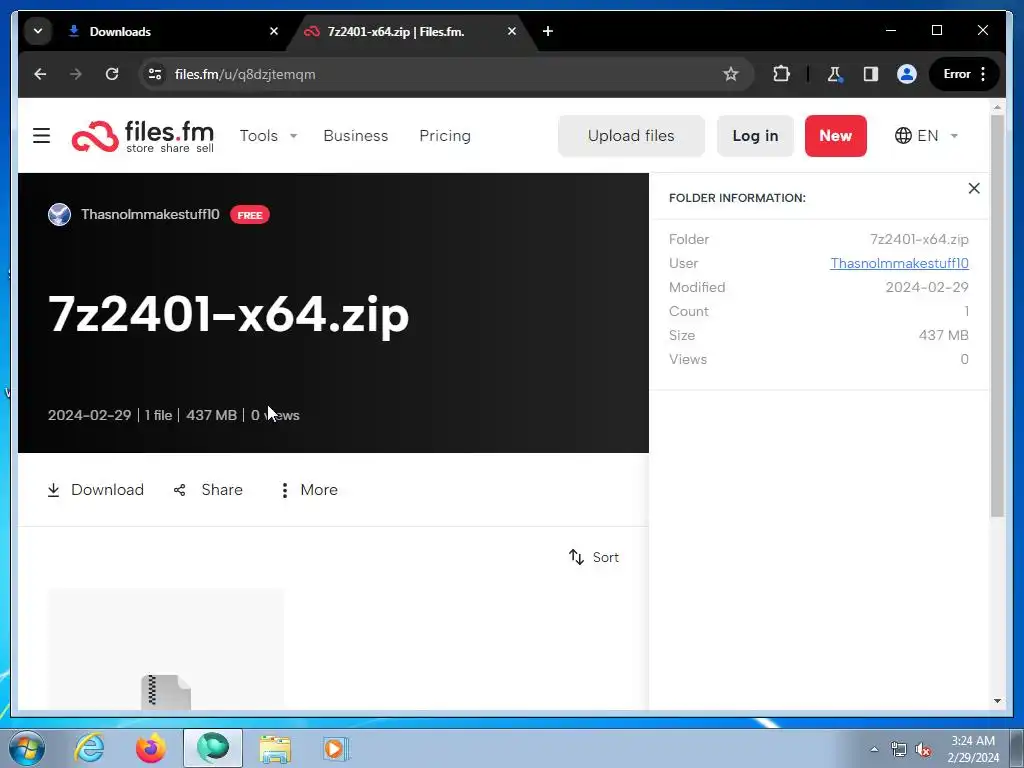Toggle the browser side panel
Viewport: 1024px width, 768px height.
tap(871, 74)
